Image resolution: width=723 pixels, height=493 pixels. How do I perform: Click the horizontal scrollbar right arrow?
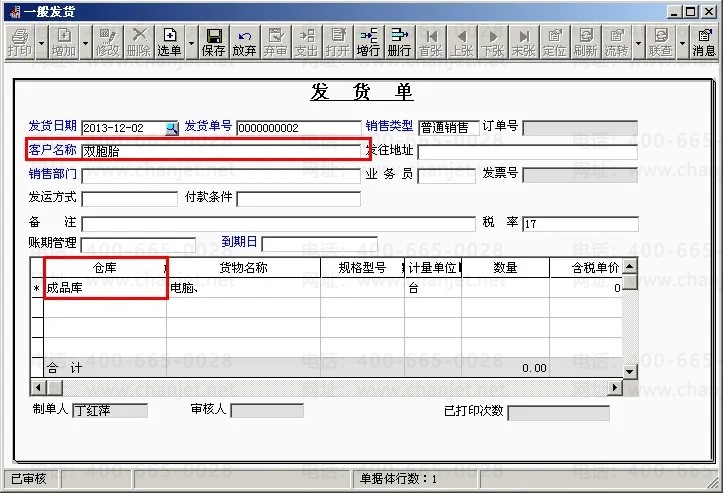[615, 388]
